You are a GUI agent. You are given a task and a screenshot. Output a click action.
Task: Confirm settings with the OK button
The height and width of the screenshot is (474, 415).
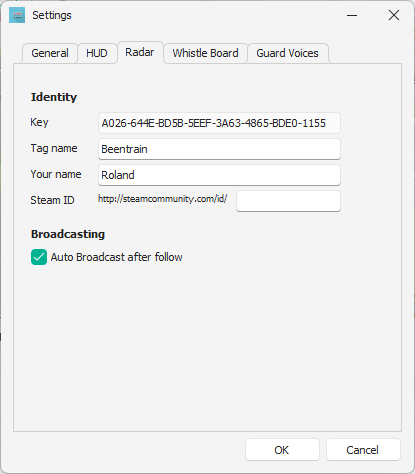(282, 450)
